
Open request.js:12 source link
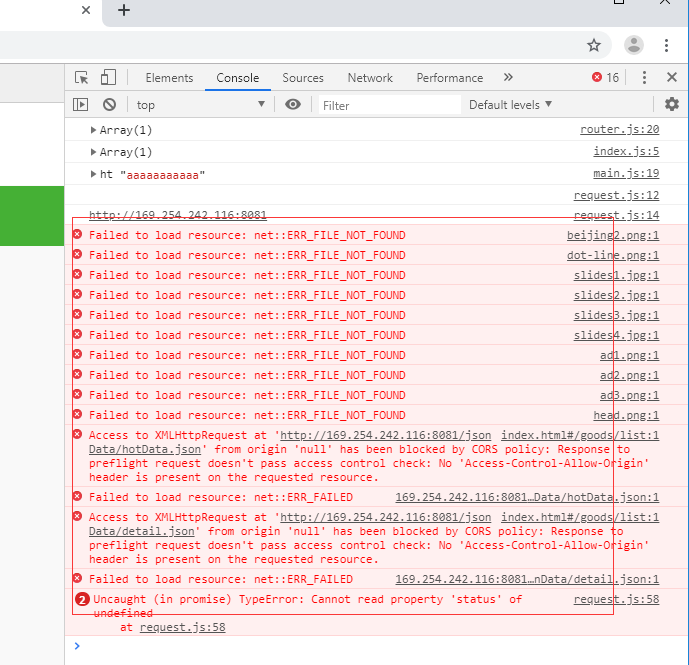(x=616, y=195)
